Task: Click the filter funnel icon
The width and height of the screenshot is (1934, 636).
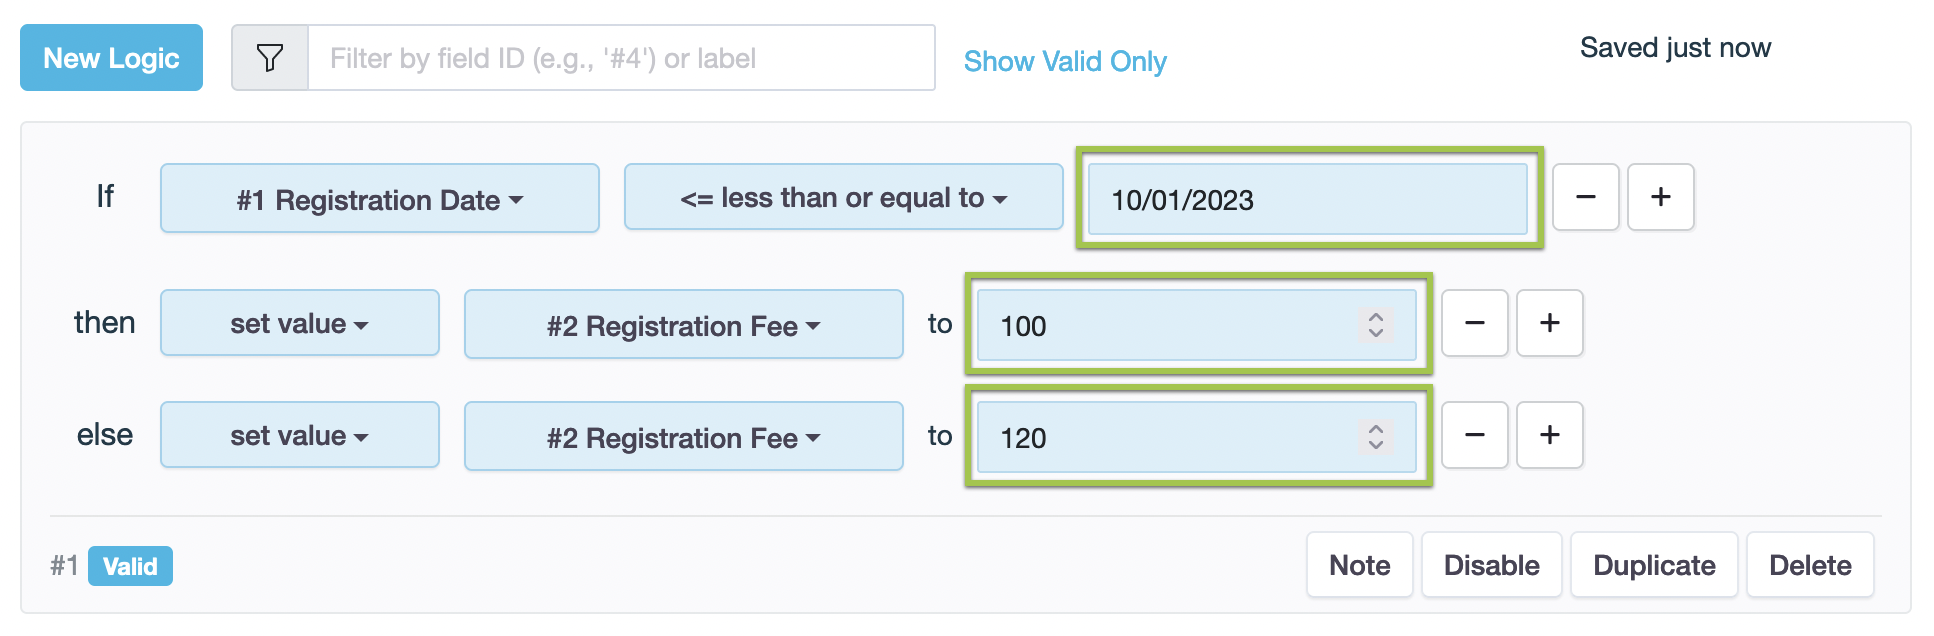Action: 270,58
